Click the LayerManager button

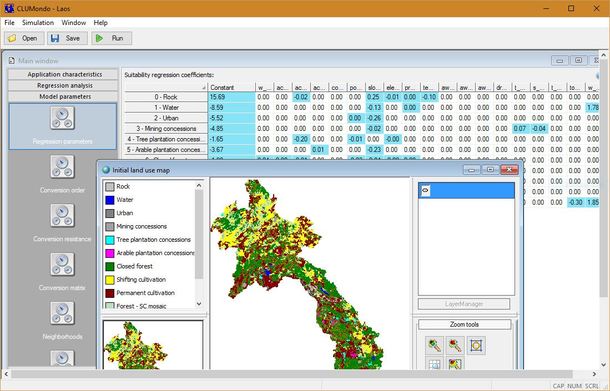(x=464, y=304)
